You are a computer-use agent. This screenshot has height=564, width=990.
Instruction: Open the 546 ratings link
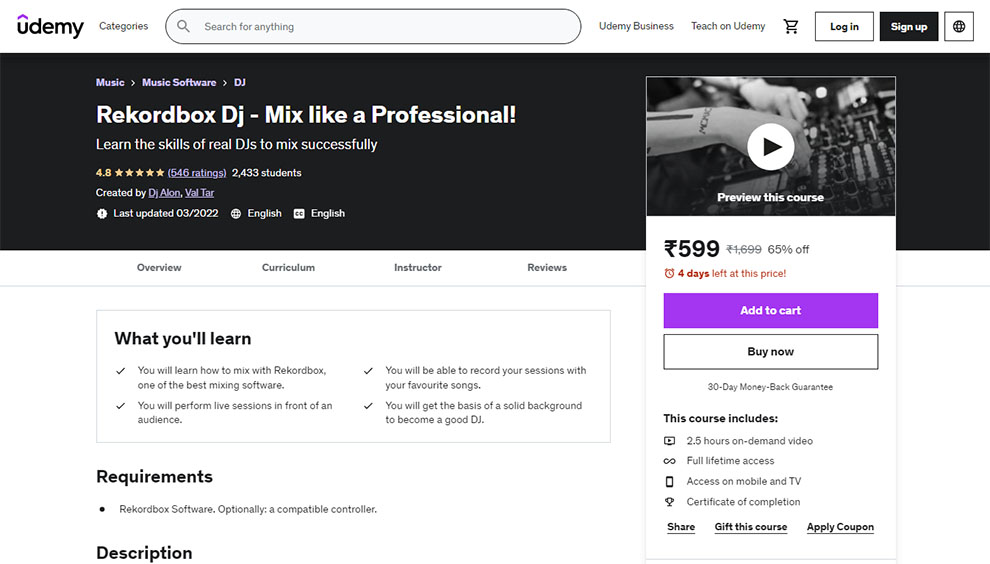tap(197, 172)
